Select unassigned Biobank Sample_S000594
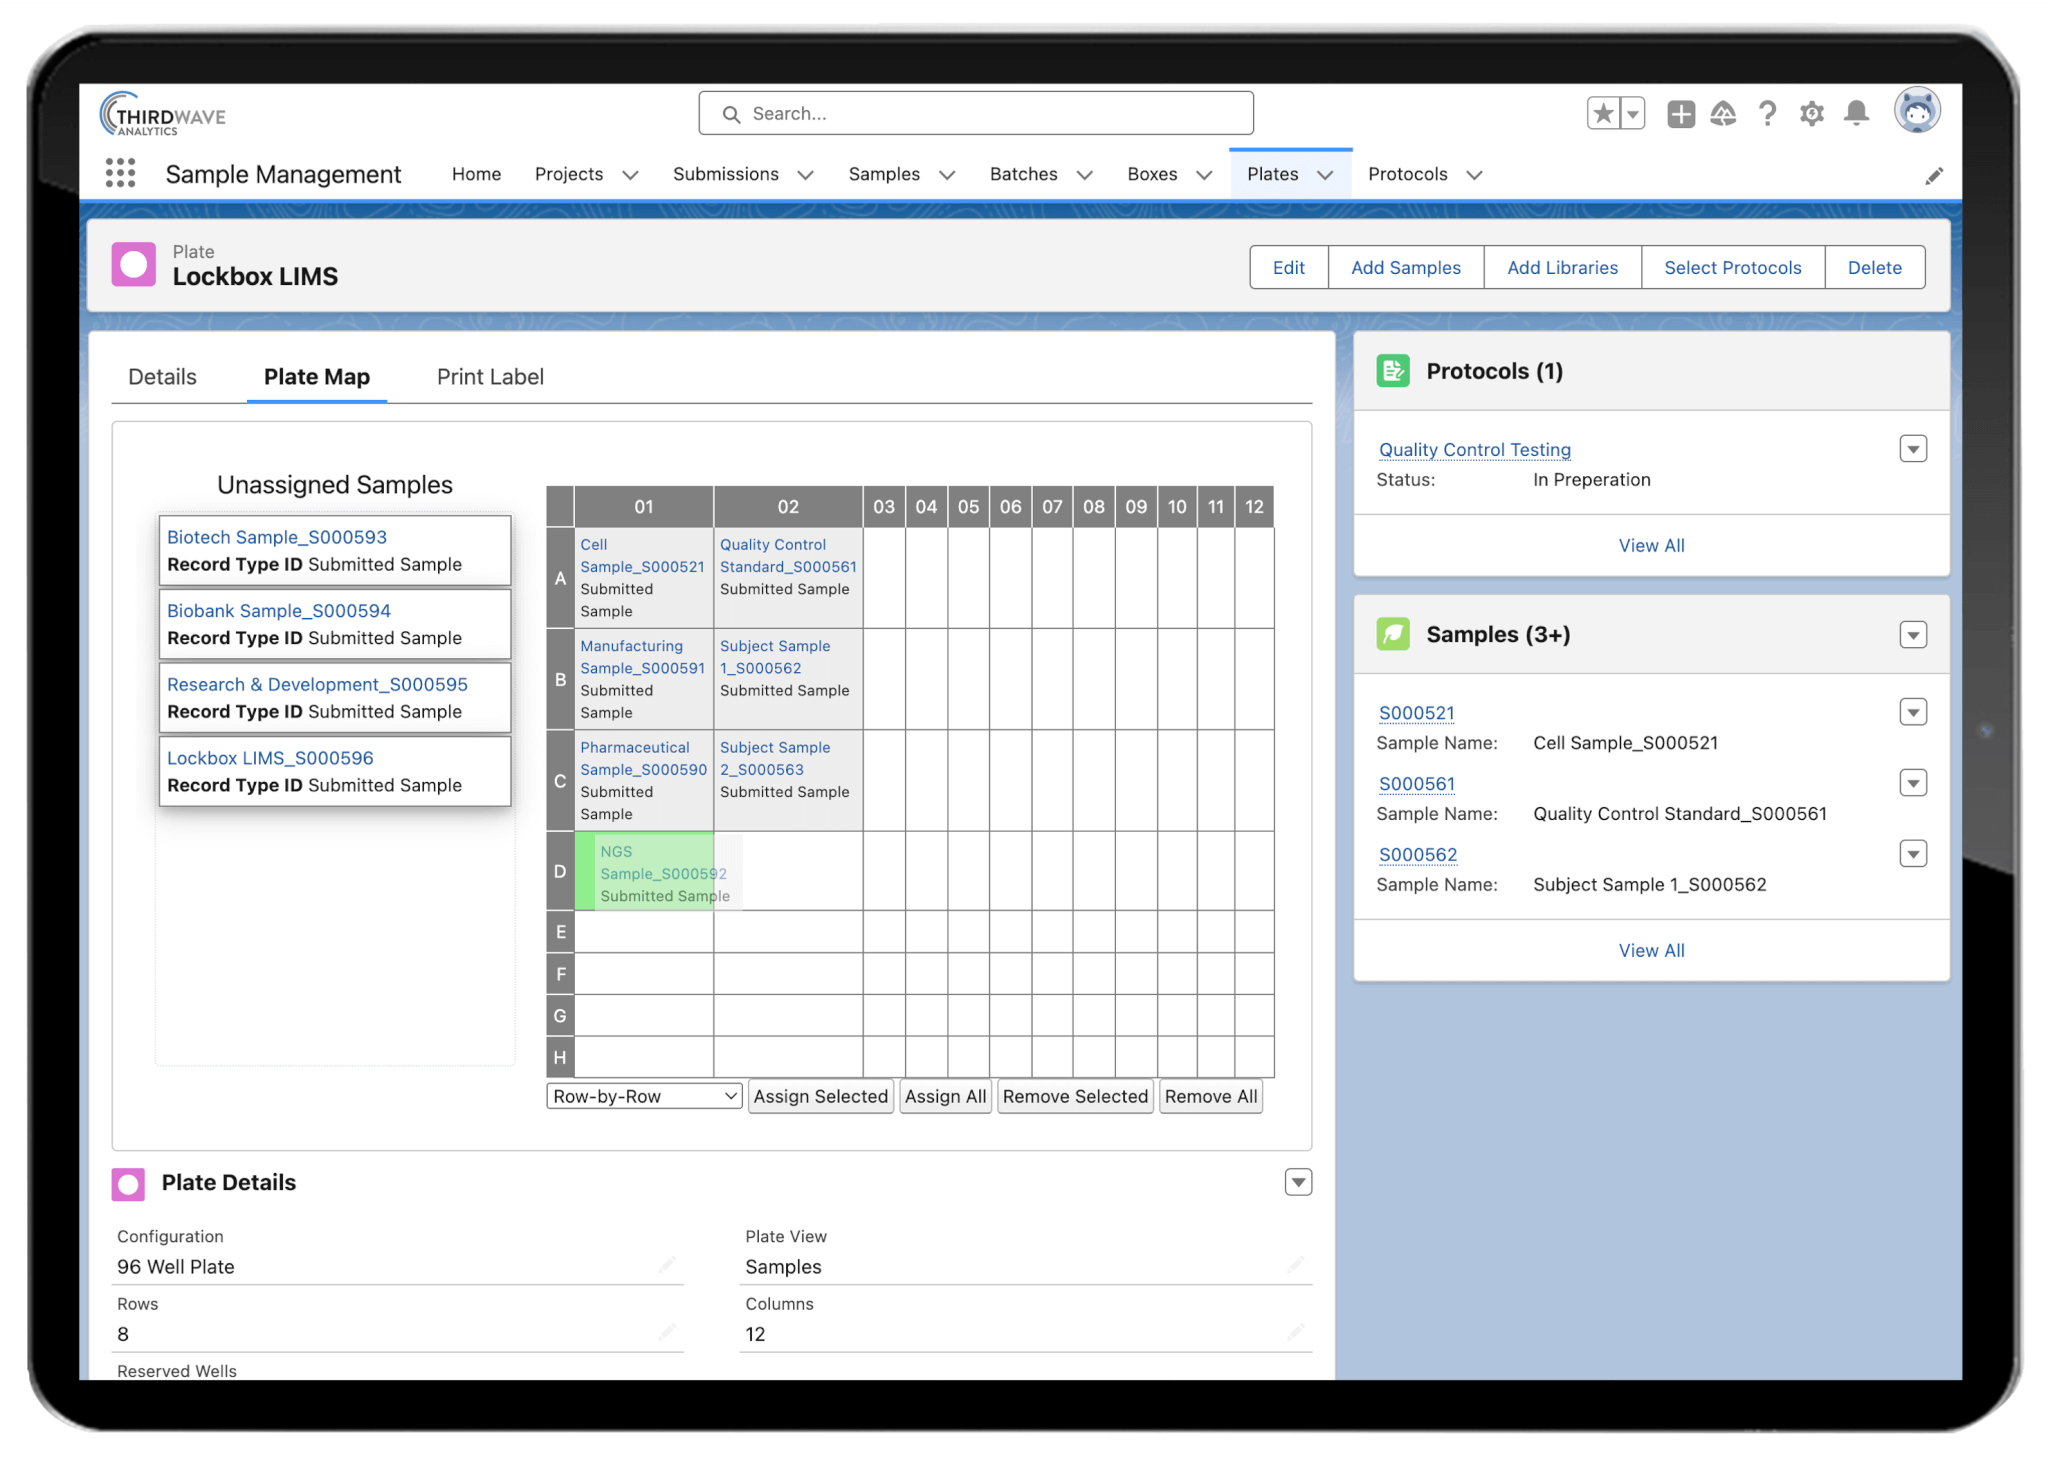 pyautogui.click(x=335, y=624)
